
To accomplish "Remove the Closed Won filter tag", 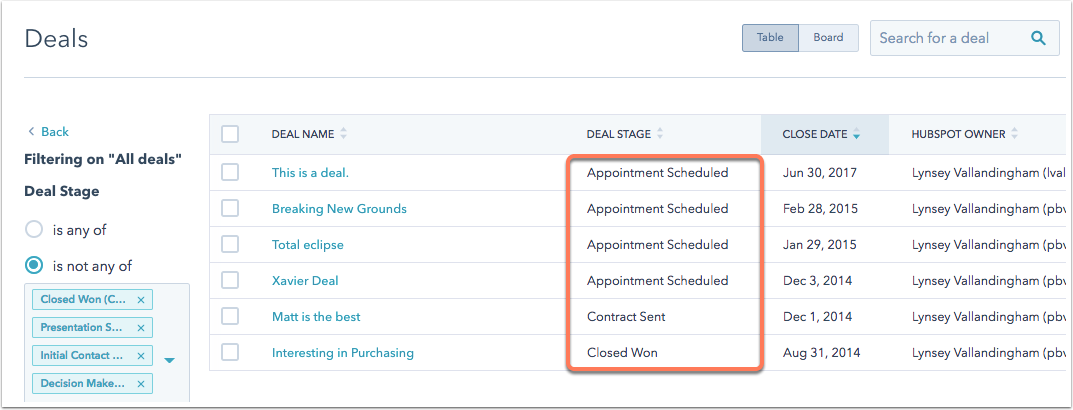I will coord(140,300).
